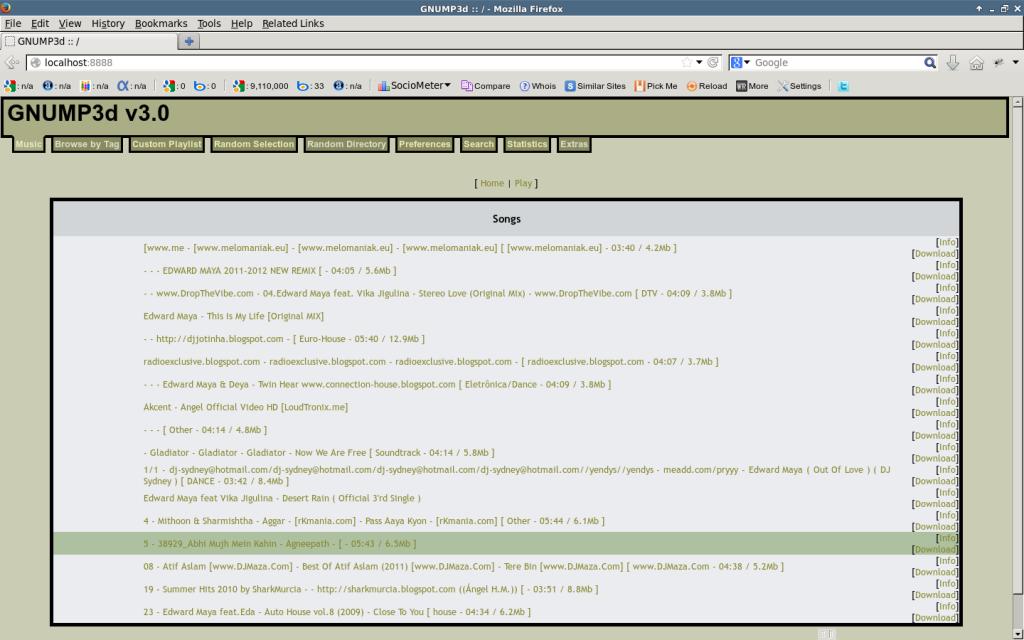The width and height of the screenshot is (1024, 640).
Task: Click the home icon in navigation bar
Action: point(976,63)
